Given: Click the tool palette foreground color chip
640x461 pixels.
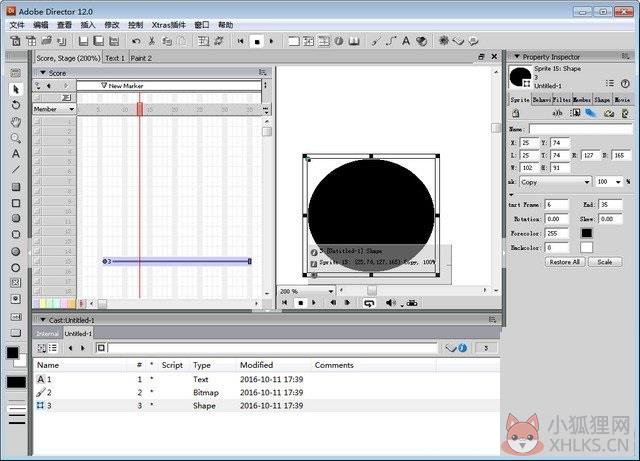Looking at the screenshot, I should pyautogui.click(x=12, y=353).
